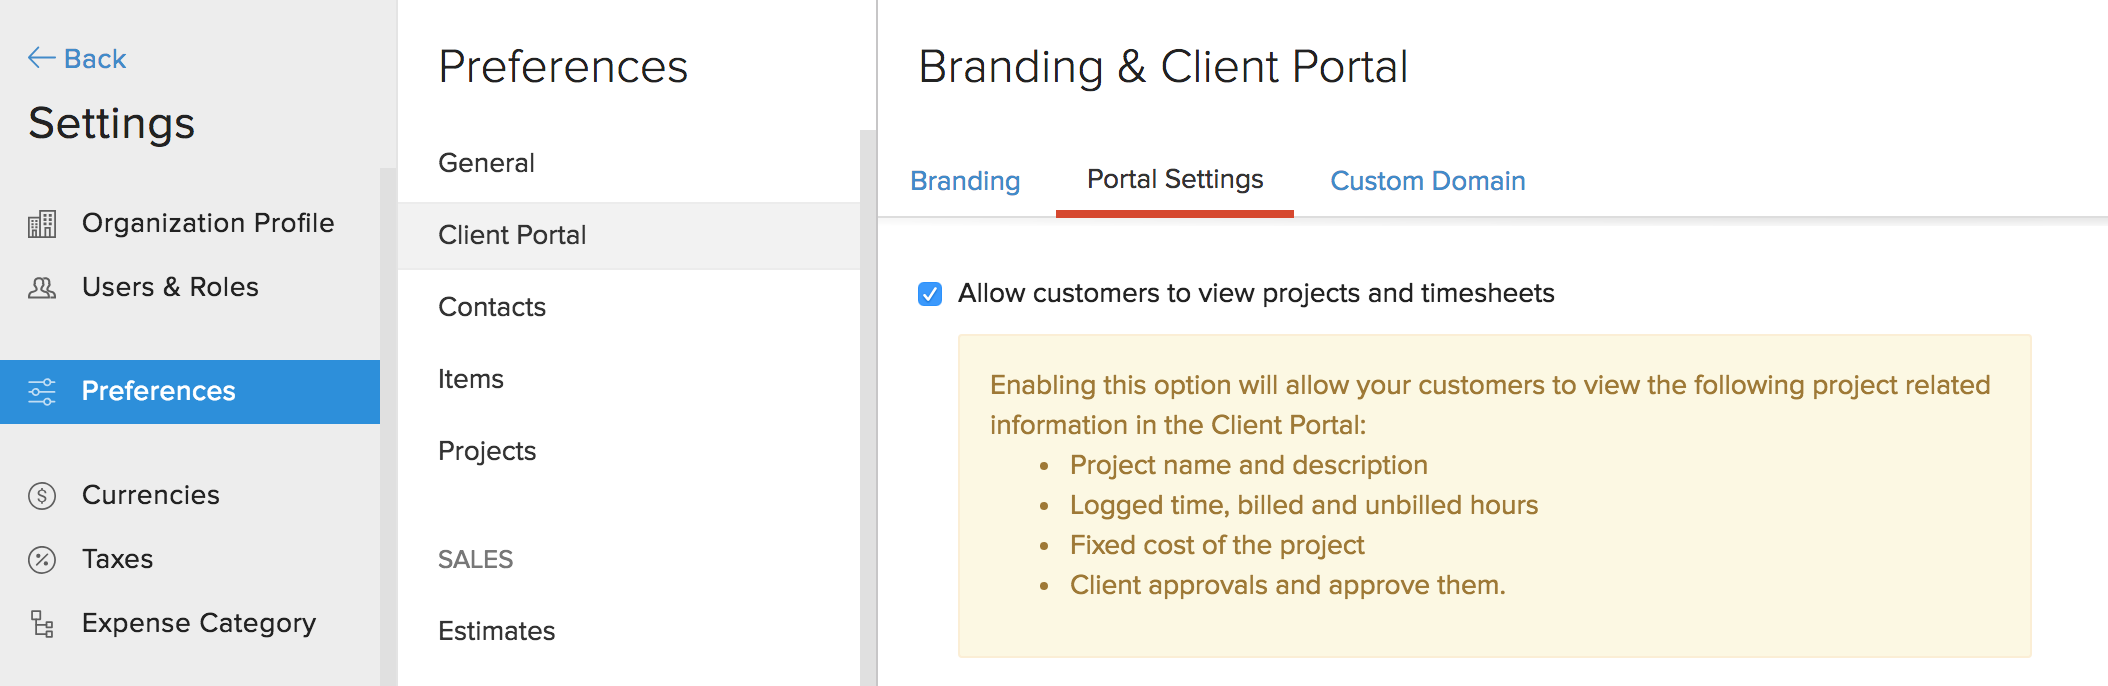The width and height of the screenshot is (2108, 686).
Task: Select Client Portal in preferences list
Action: (x=512, y=235)
